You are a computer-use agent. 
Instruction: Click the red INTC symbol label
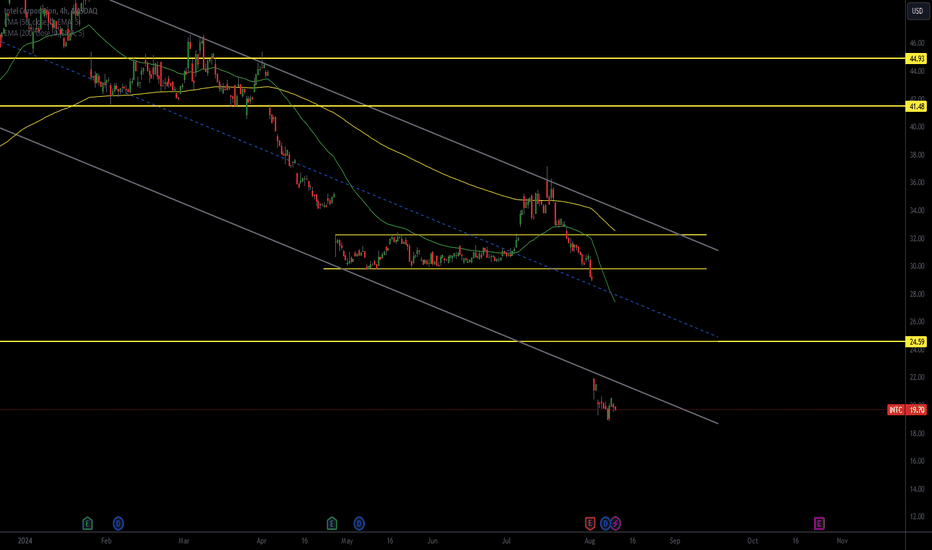(x=896, y=410)
